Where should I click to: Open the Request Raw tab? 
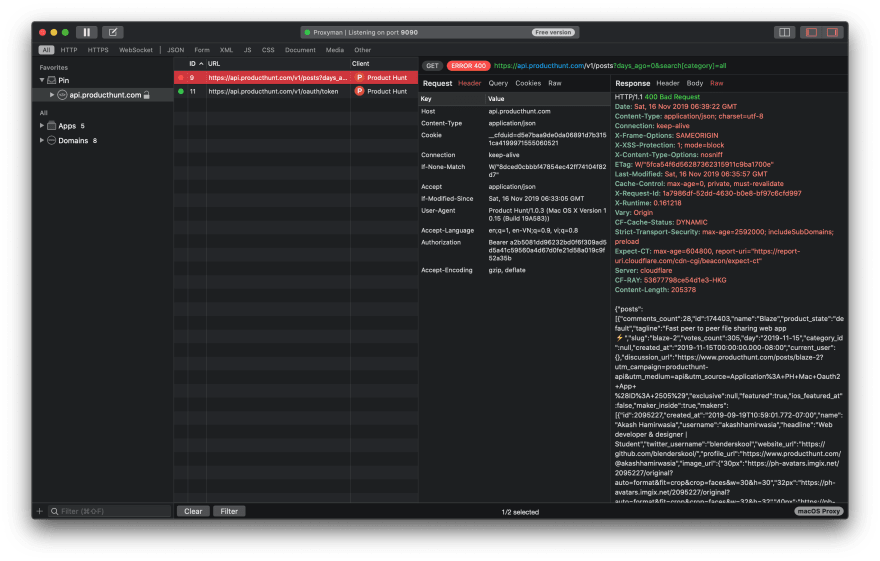[555, 83]
